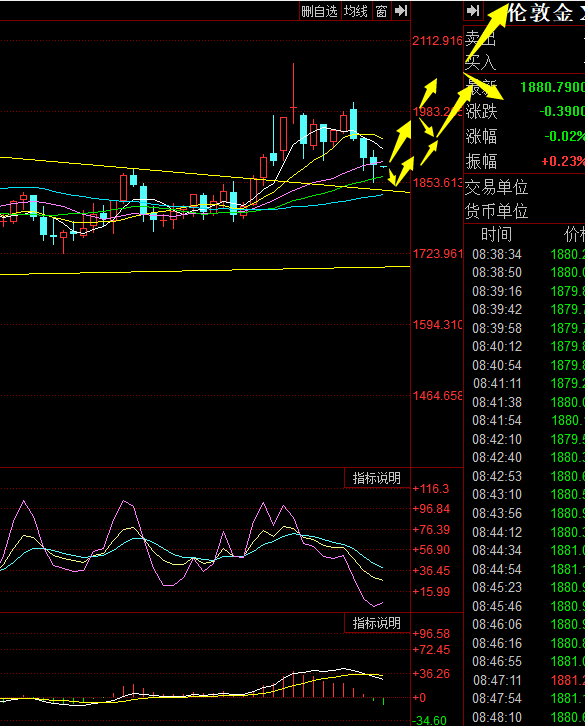585x726 pixels.
Task: Select the 最新 price 1880.7900 field
Action: [552, 87]
